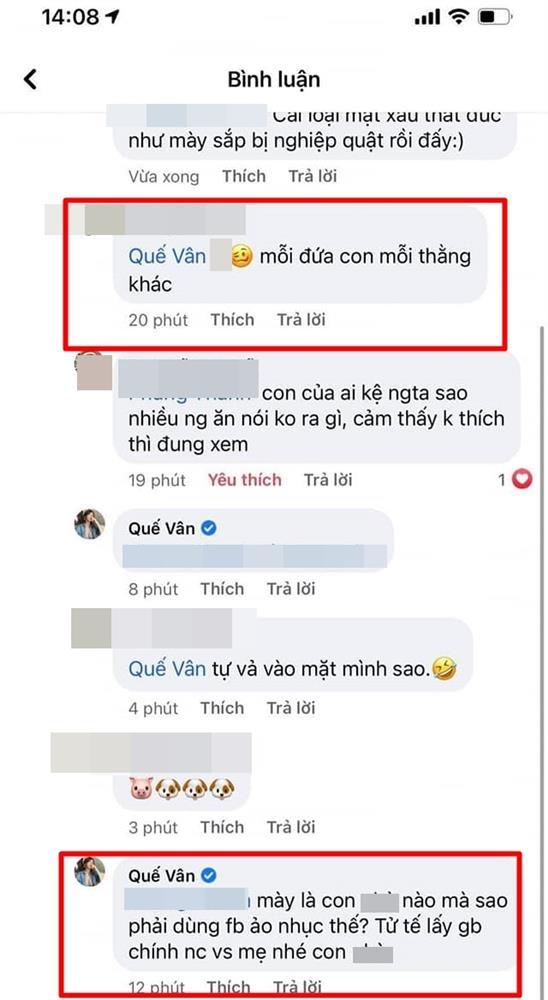Reply to the 'mỗi đứa con' comment

click(301, 320)
